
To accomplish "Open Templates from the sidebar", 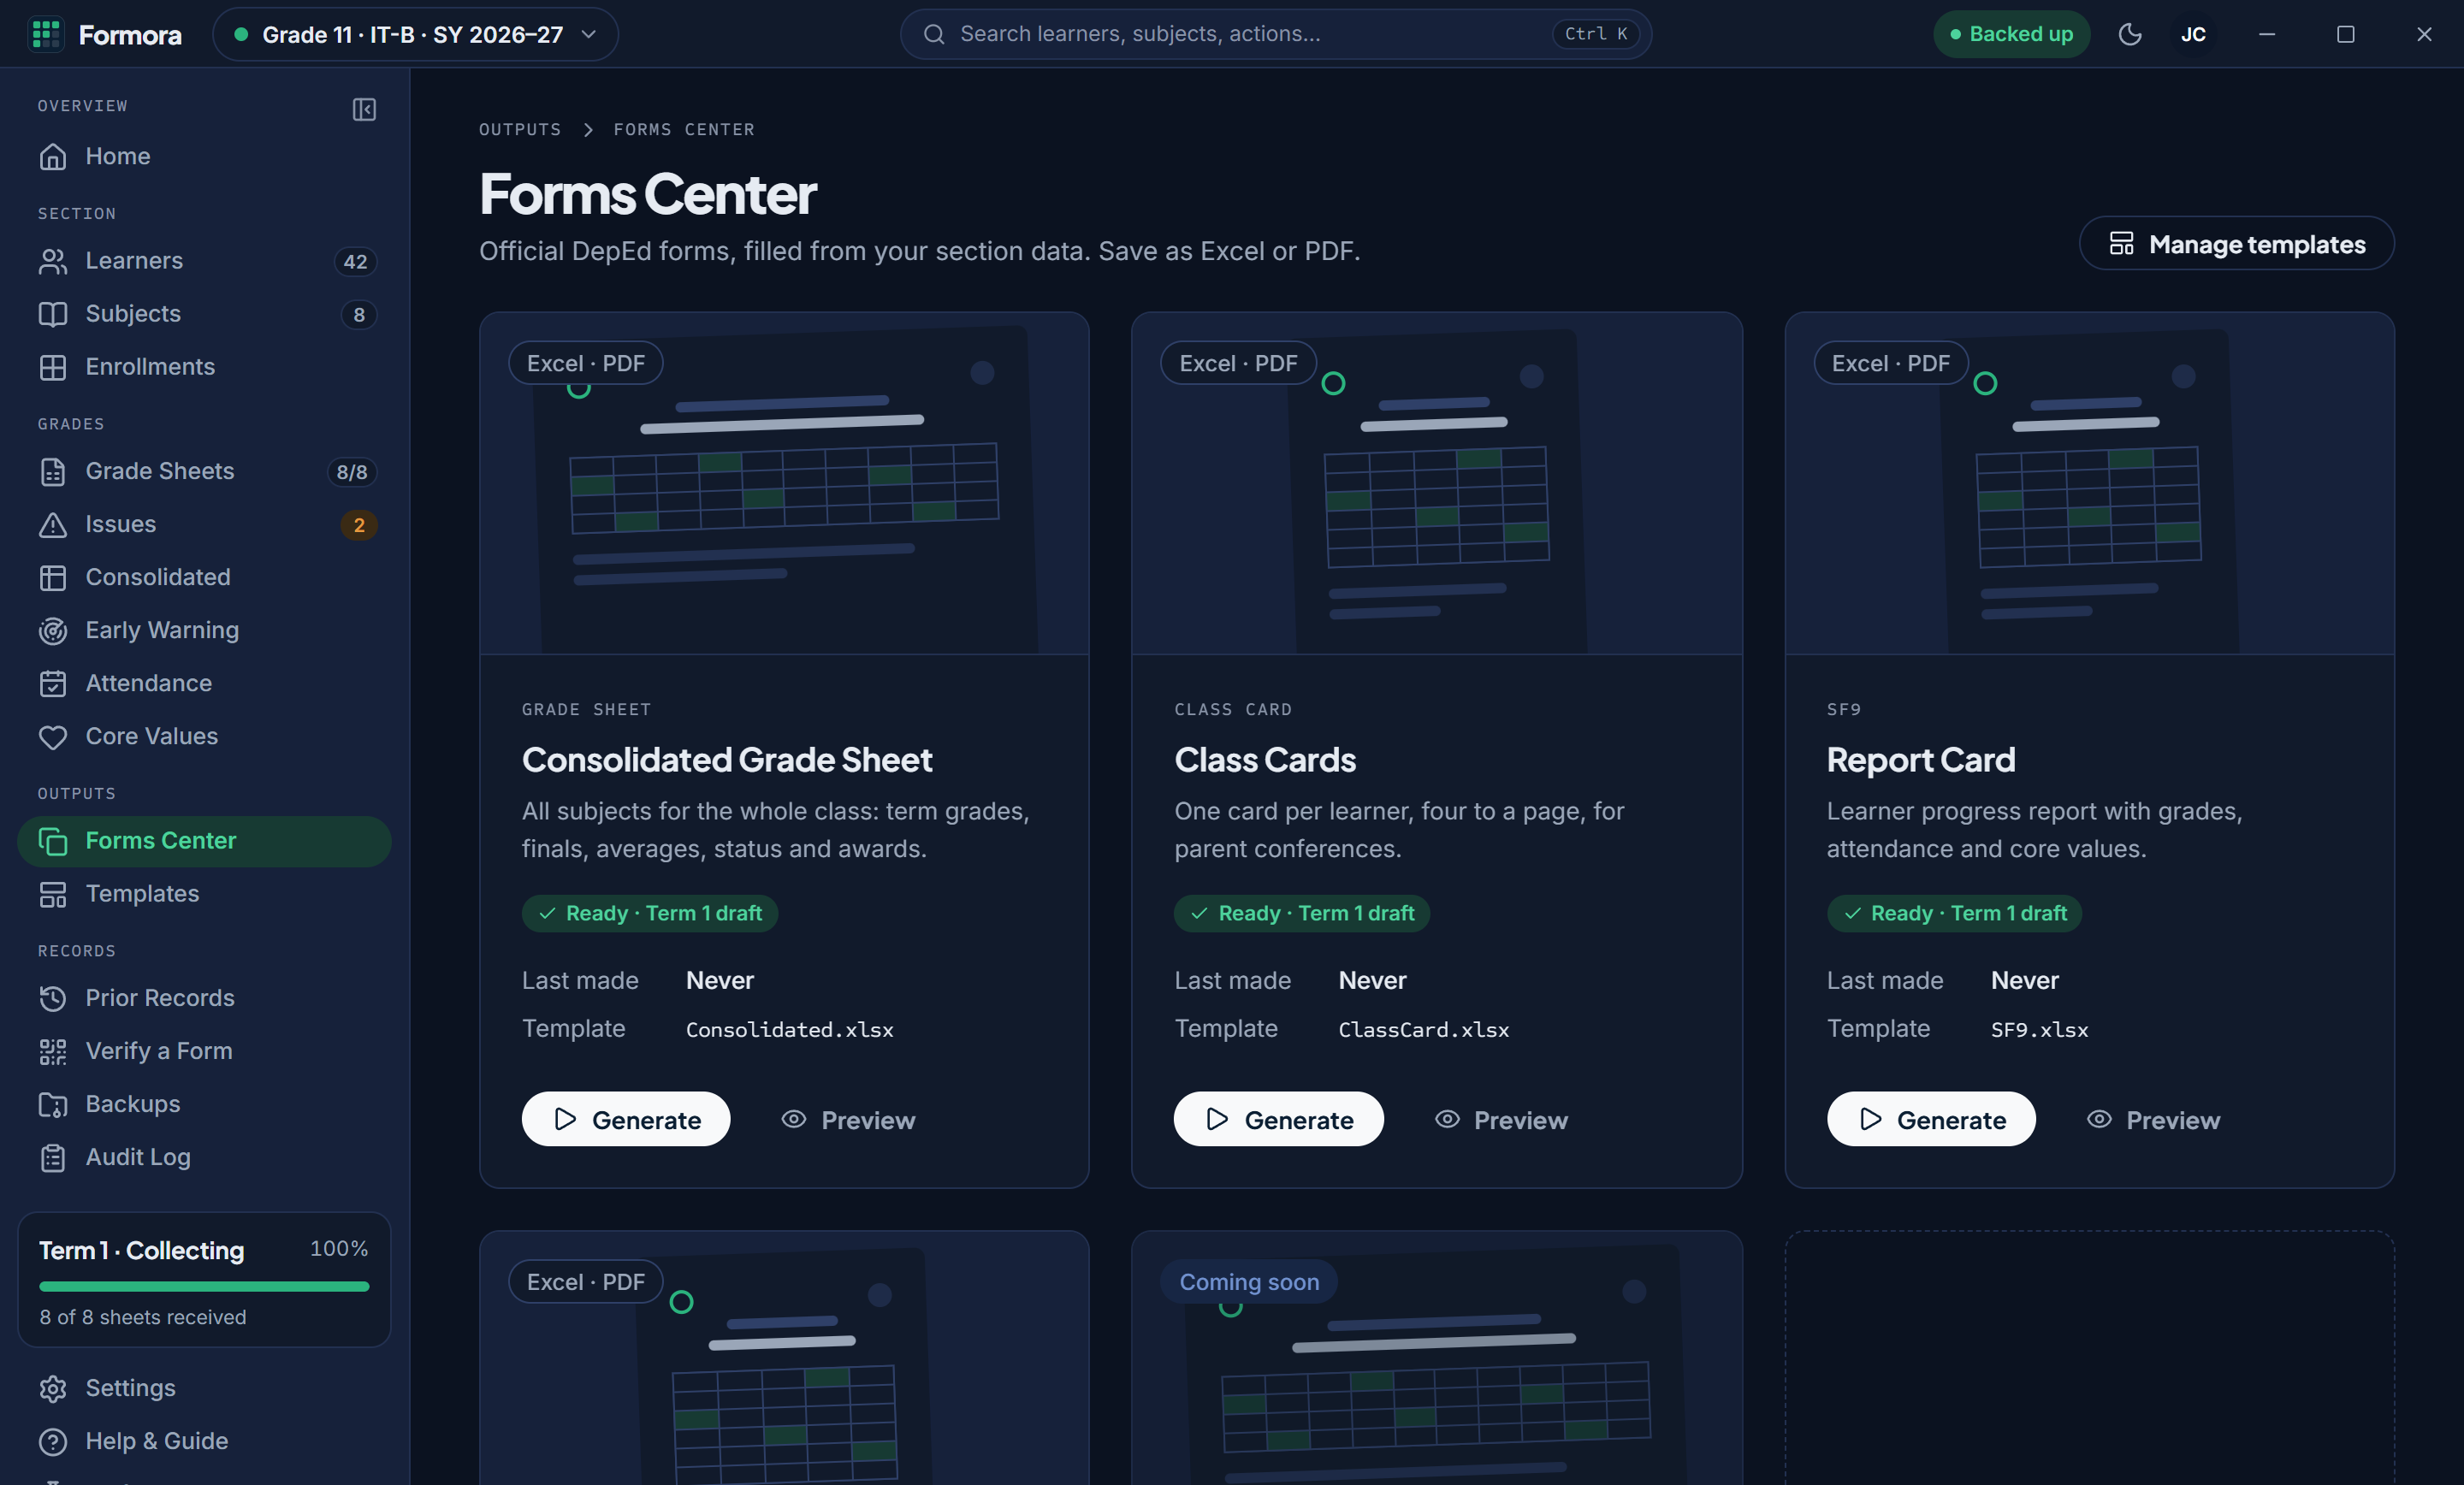I will click(205, 894).
